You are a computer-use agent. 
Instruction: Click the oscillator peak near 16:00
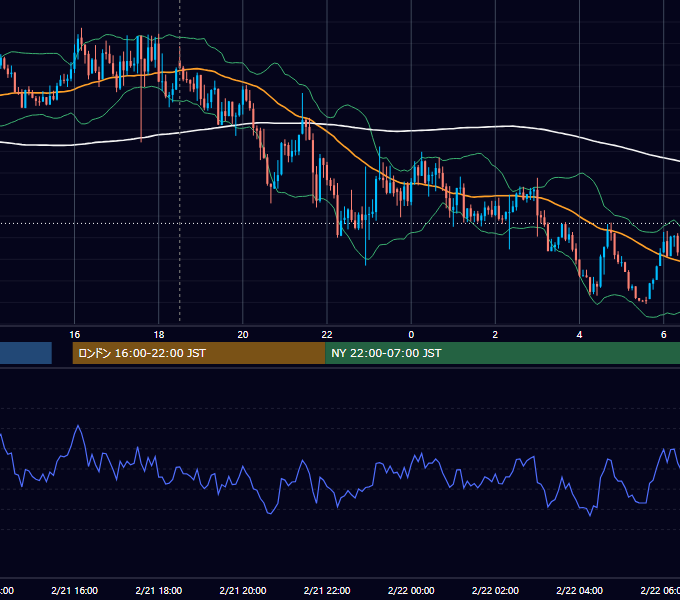(78, 427)
